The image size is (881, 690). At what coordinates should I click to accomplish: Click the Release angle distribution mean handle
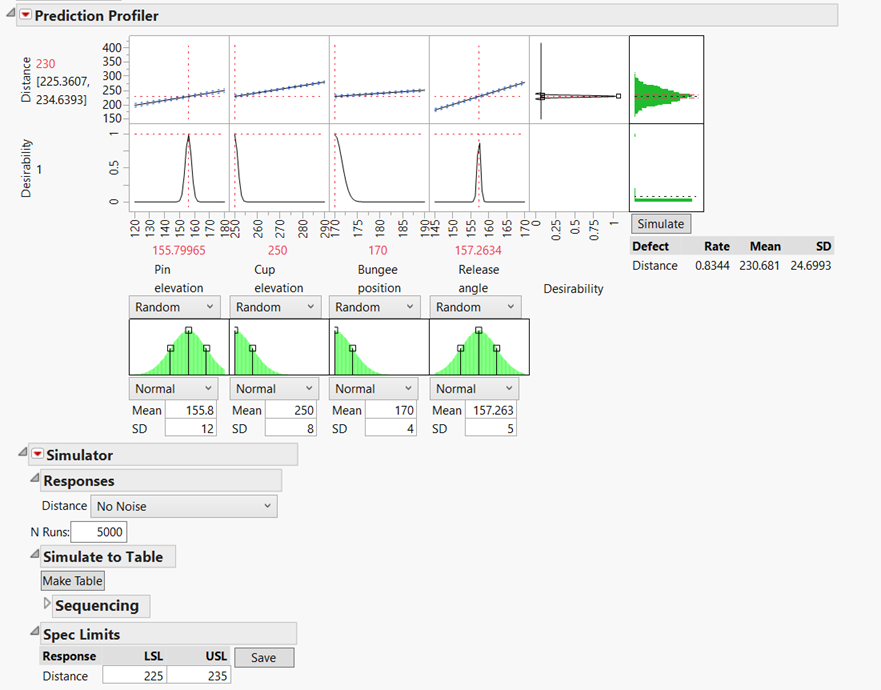(478, 330)
